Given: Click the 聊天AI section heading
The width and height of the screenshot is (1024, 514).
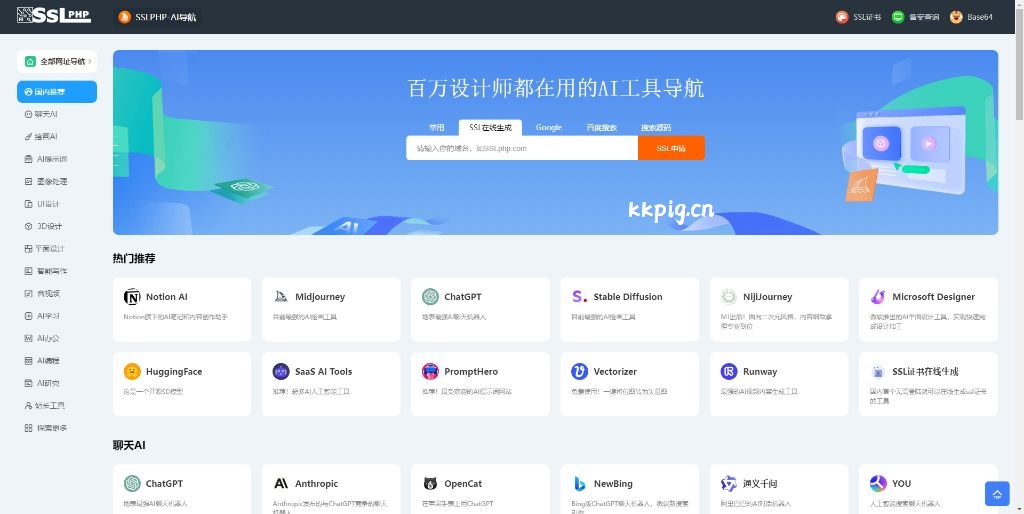Looking at the screenshot, I should (129, 445).
